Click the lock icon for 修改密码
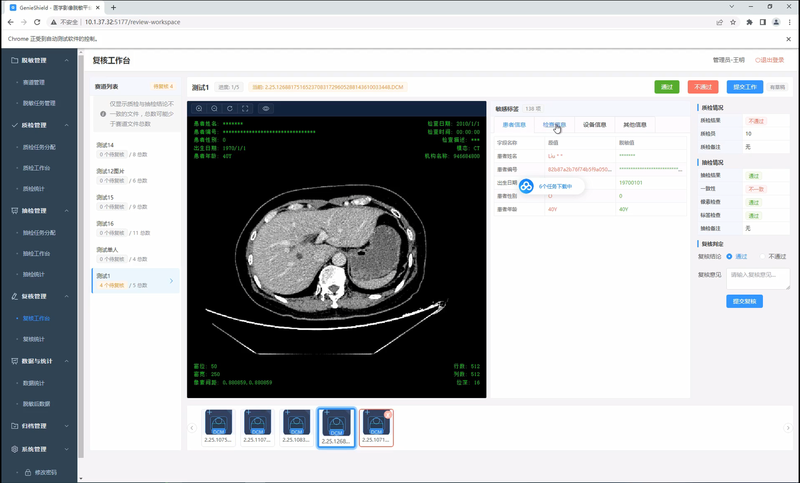This screenshot has height=483, width=800. (x=28, y=472)
